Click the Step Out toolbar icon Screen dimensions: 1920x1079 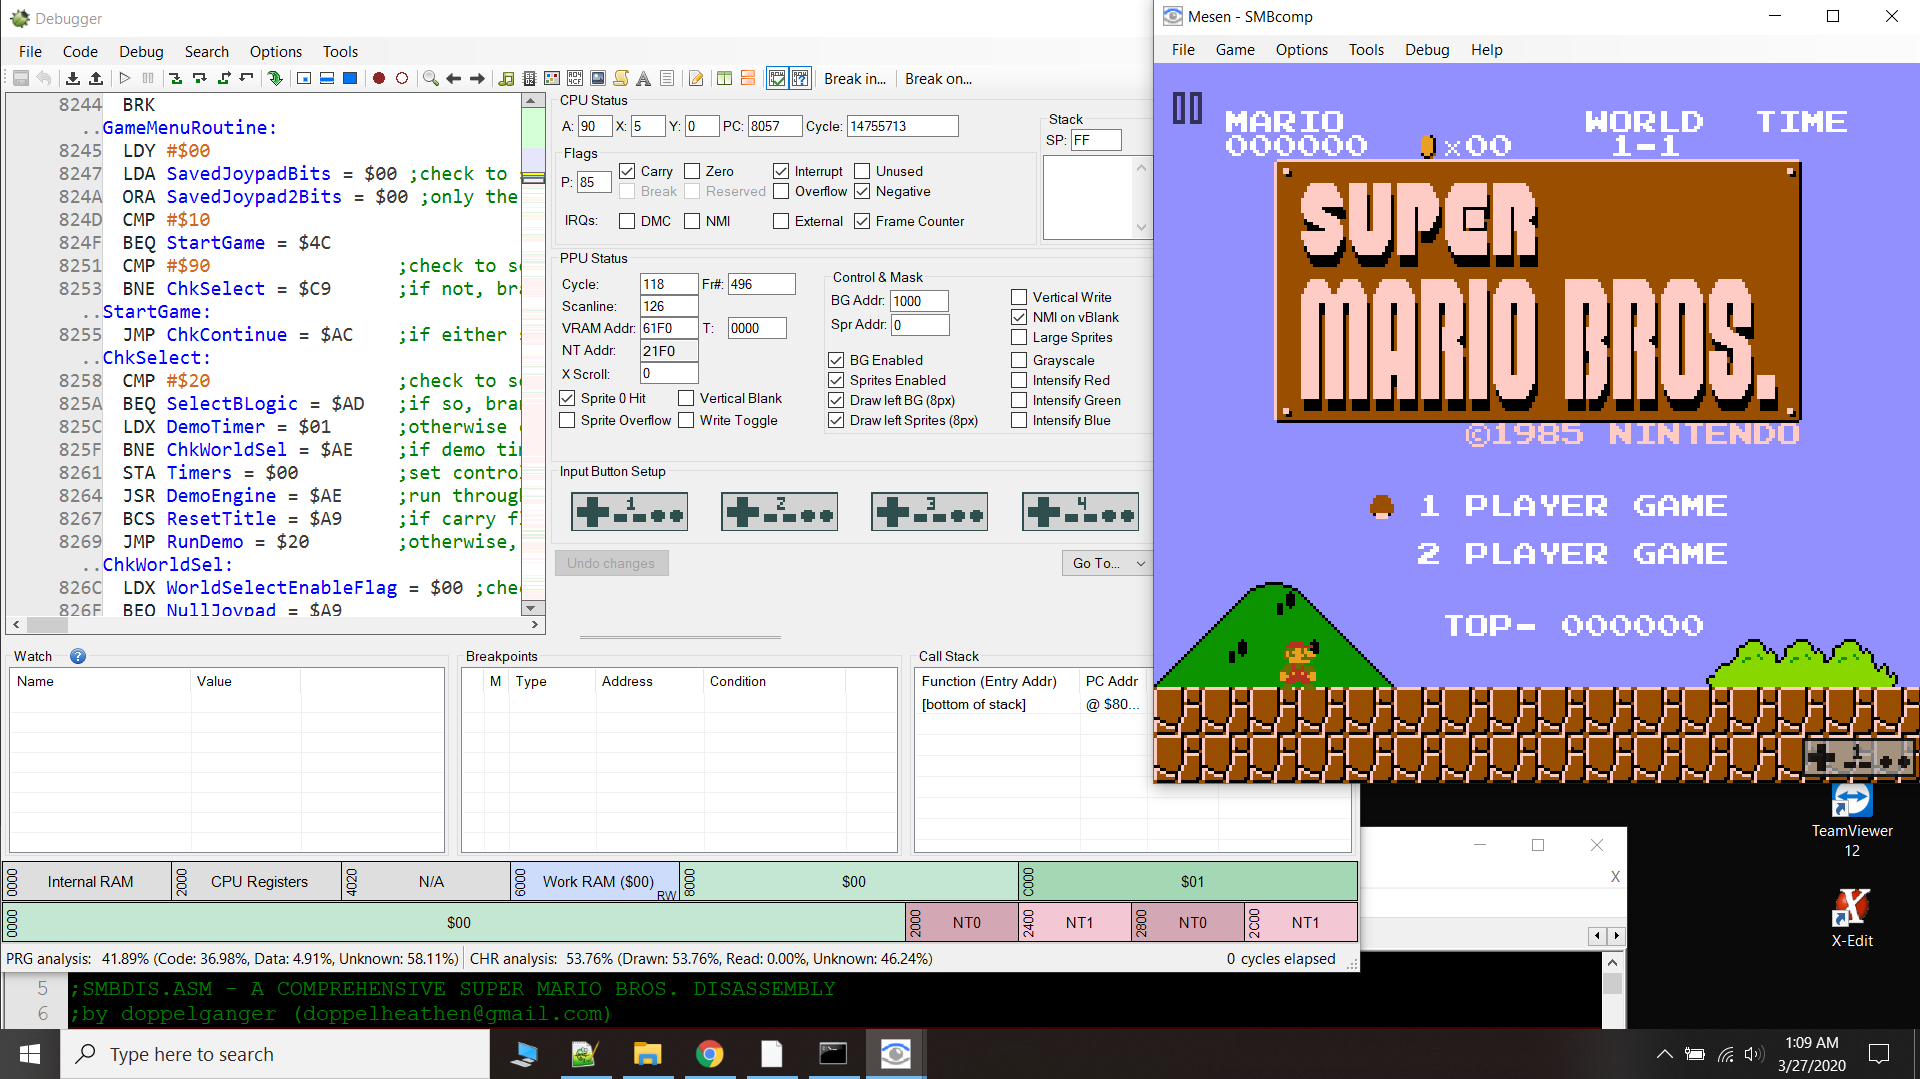point(223,78)
